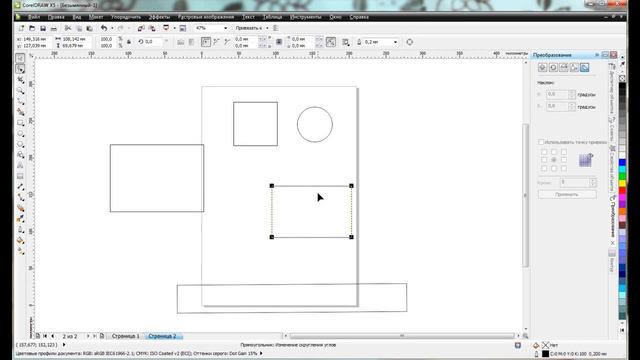Click the Применить button
The height and width of the screenshot is (360, 640).
(567, 195)
